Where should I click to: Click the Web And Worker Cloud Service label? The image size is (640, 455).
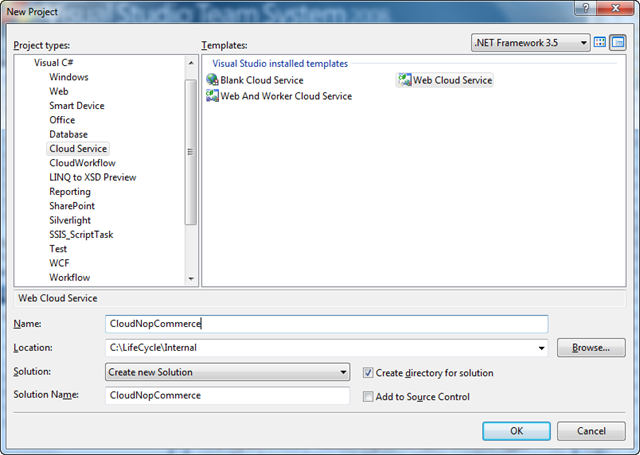tap(286, 96)
